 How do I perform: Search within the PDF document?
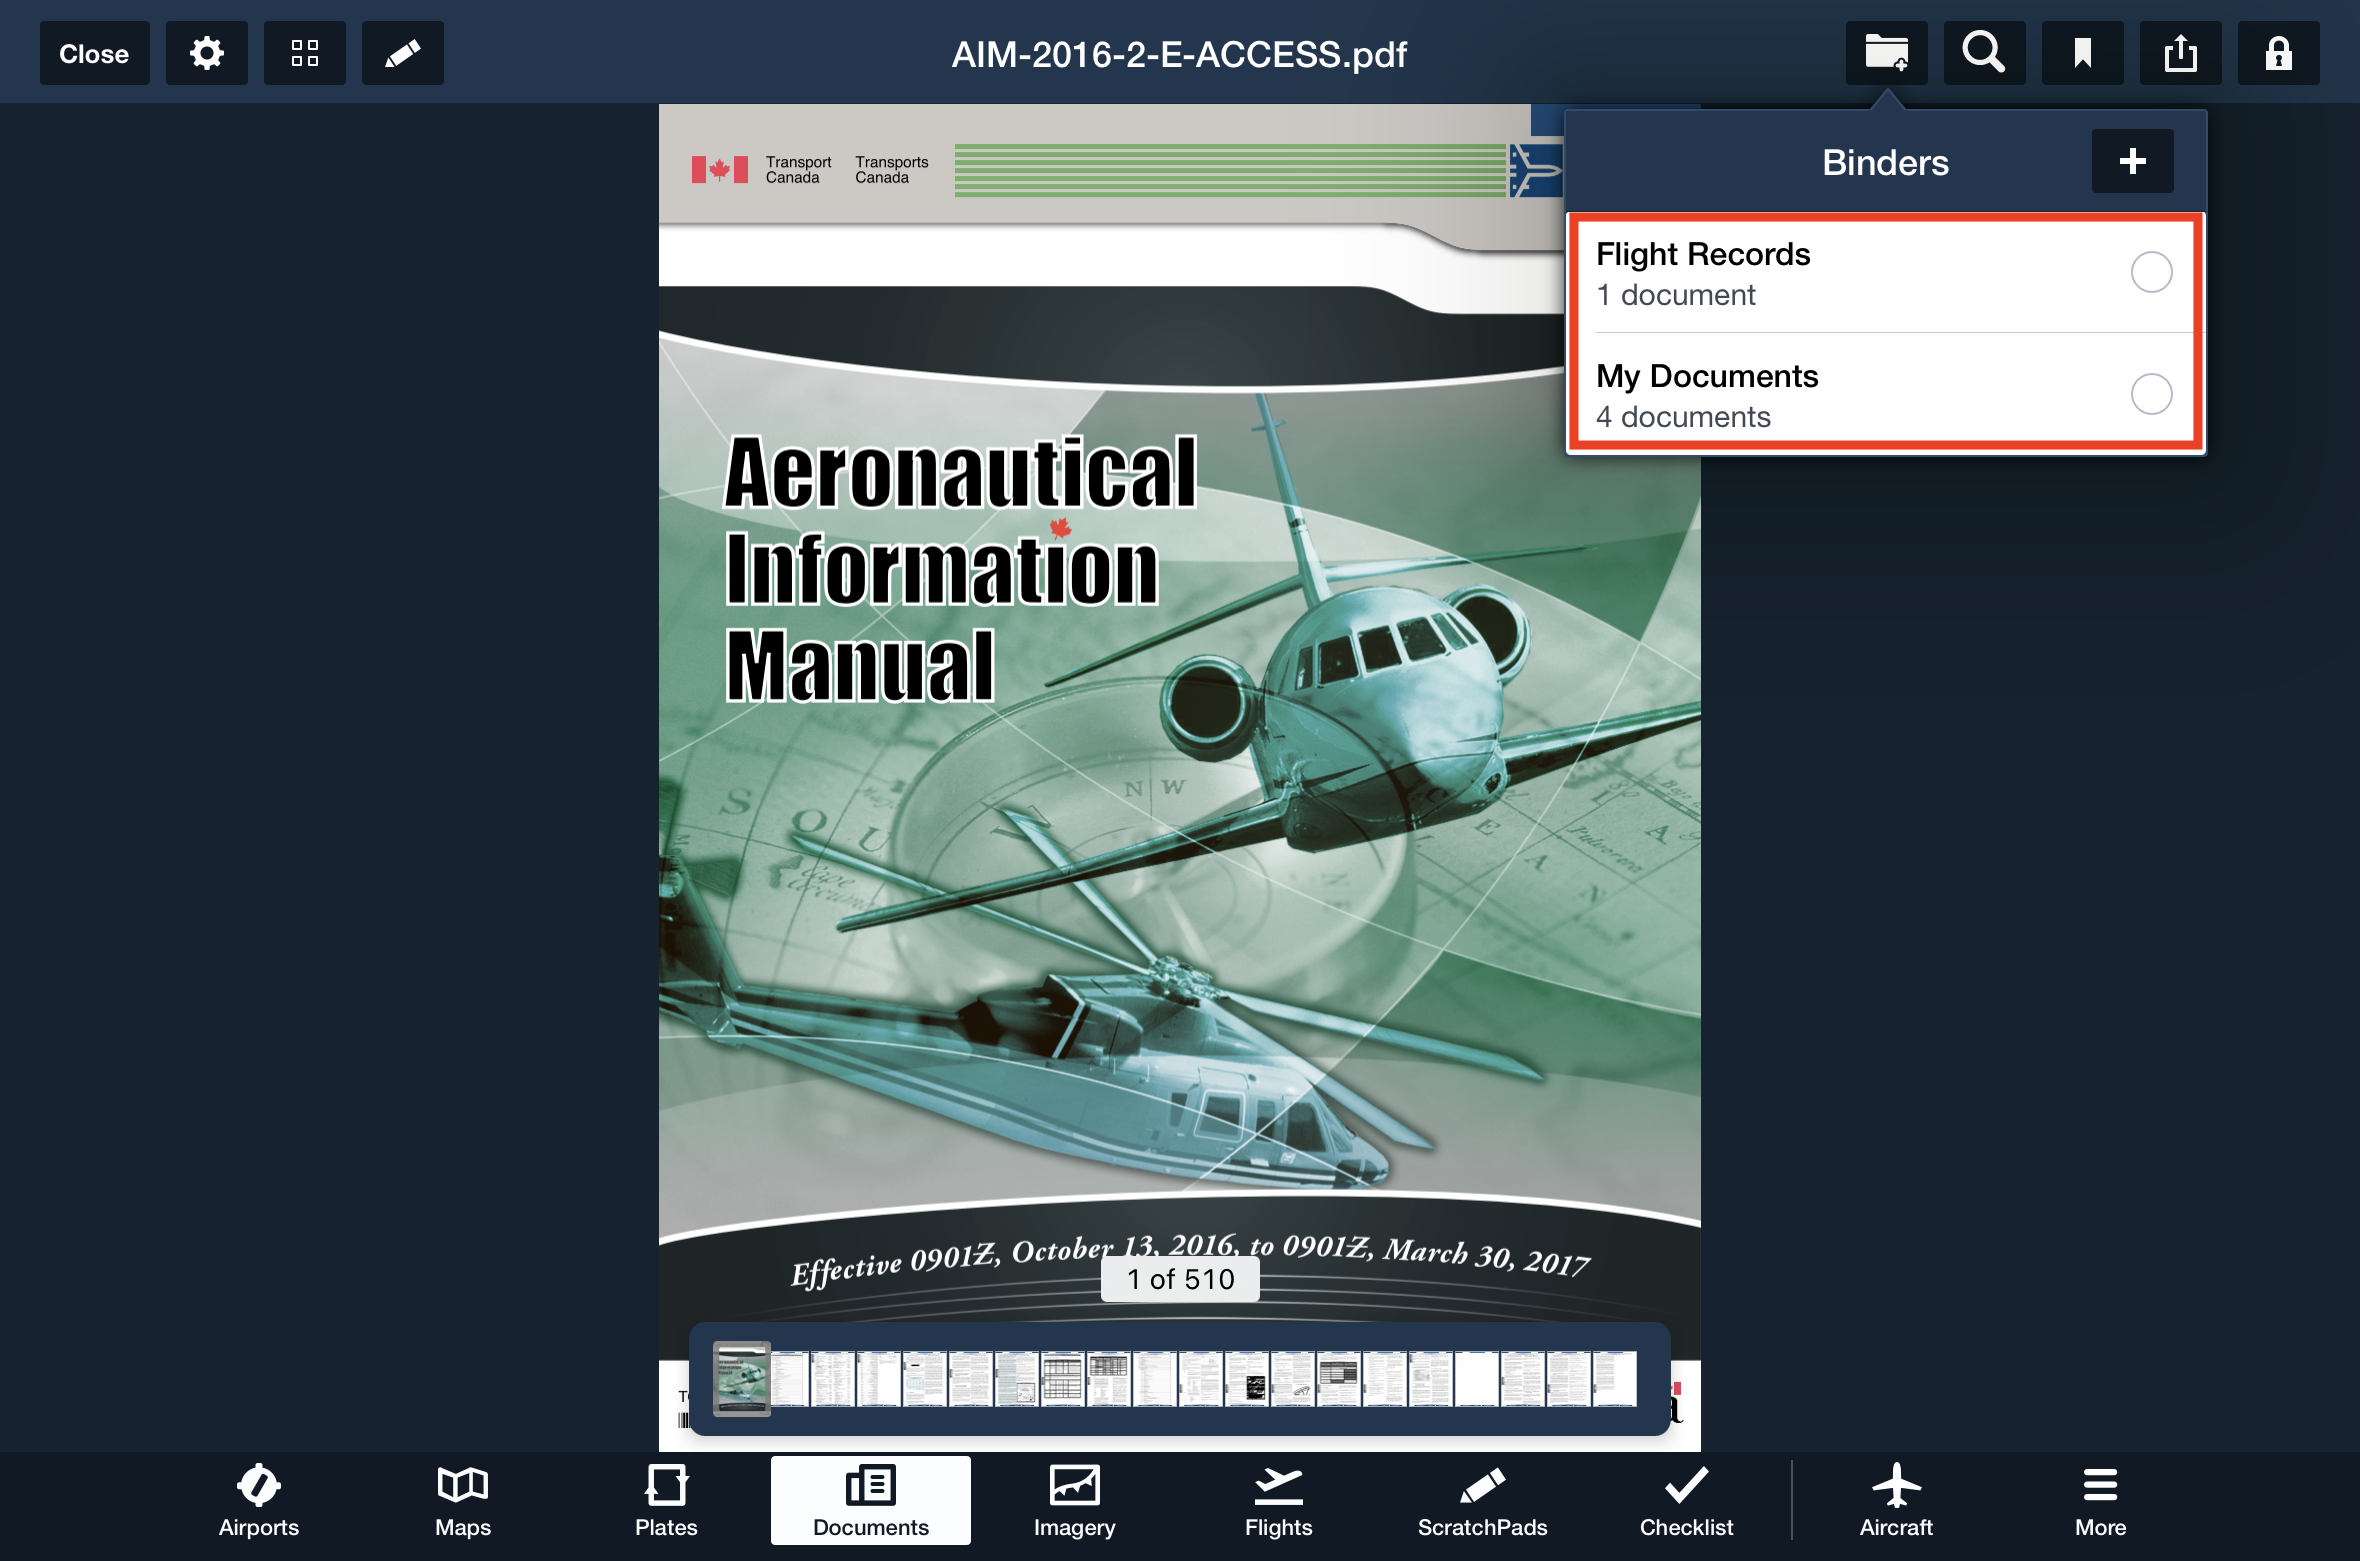click(x=1983, y=52)
